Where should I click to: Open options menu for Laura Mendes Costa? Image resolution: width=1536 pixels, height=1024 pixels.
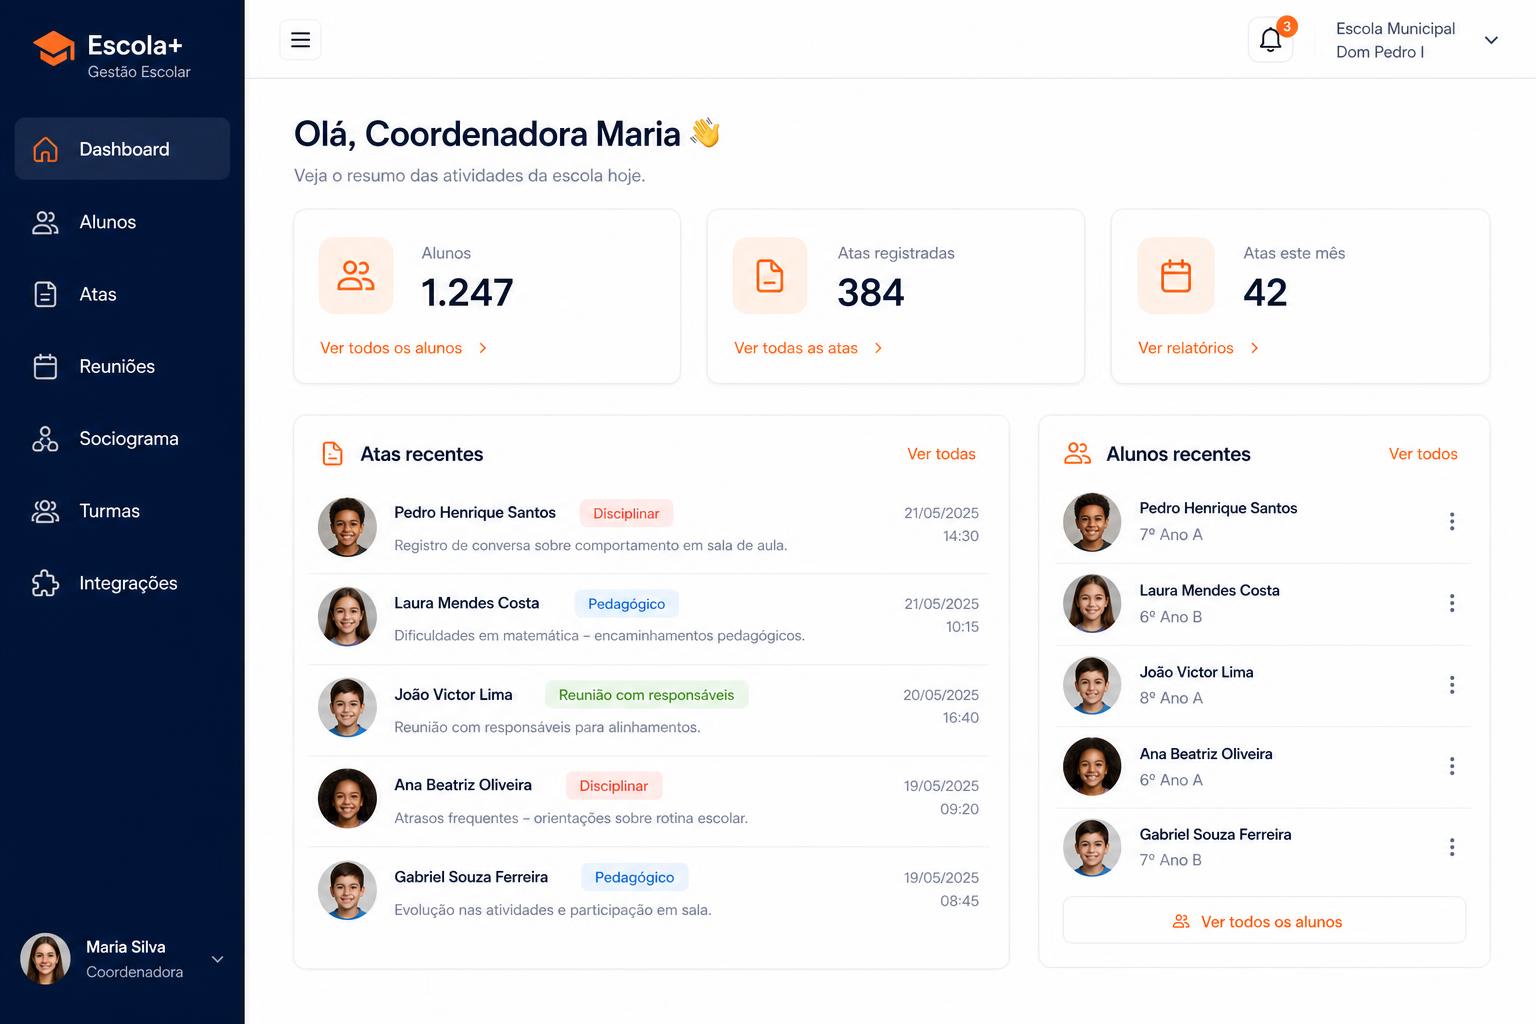pos(1452,603)
